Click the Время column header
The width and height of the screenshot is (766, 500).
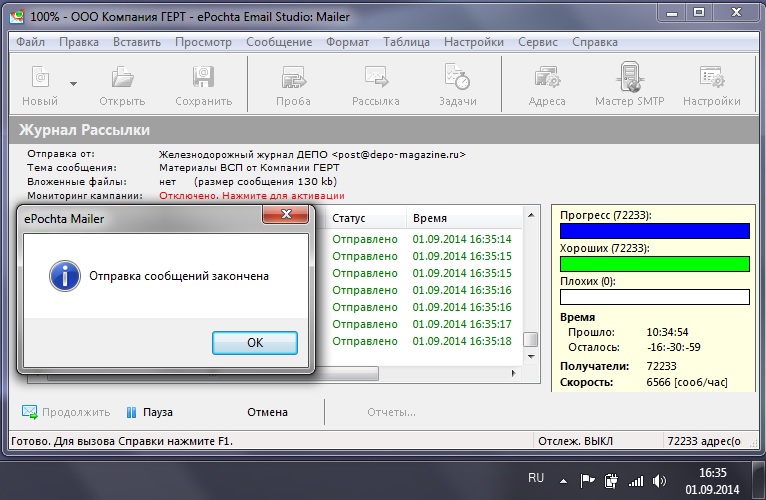tap(464, 218)
